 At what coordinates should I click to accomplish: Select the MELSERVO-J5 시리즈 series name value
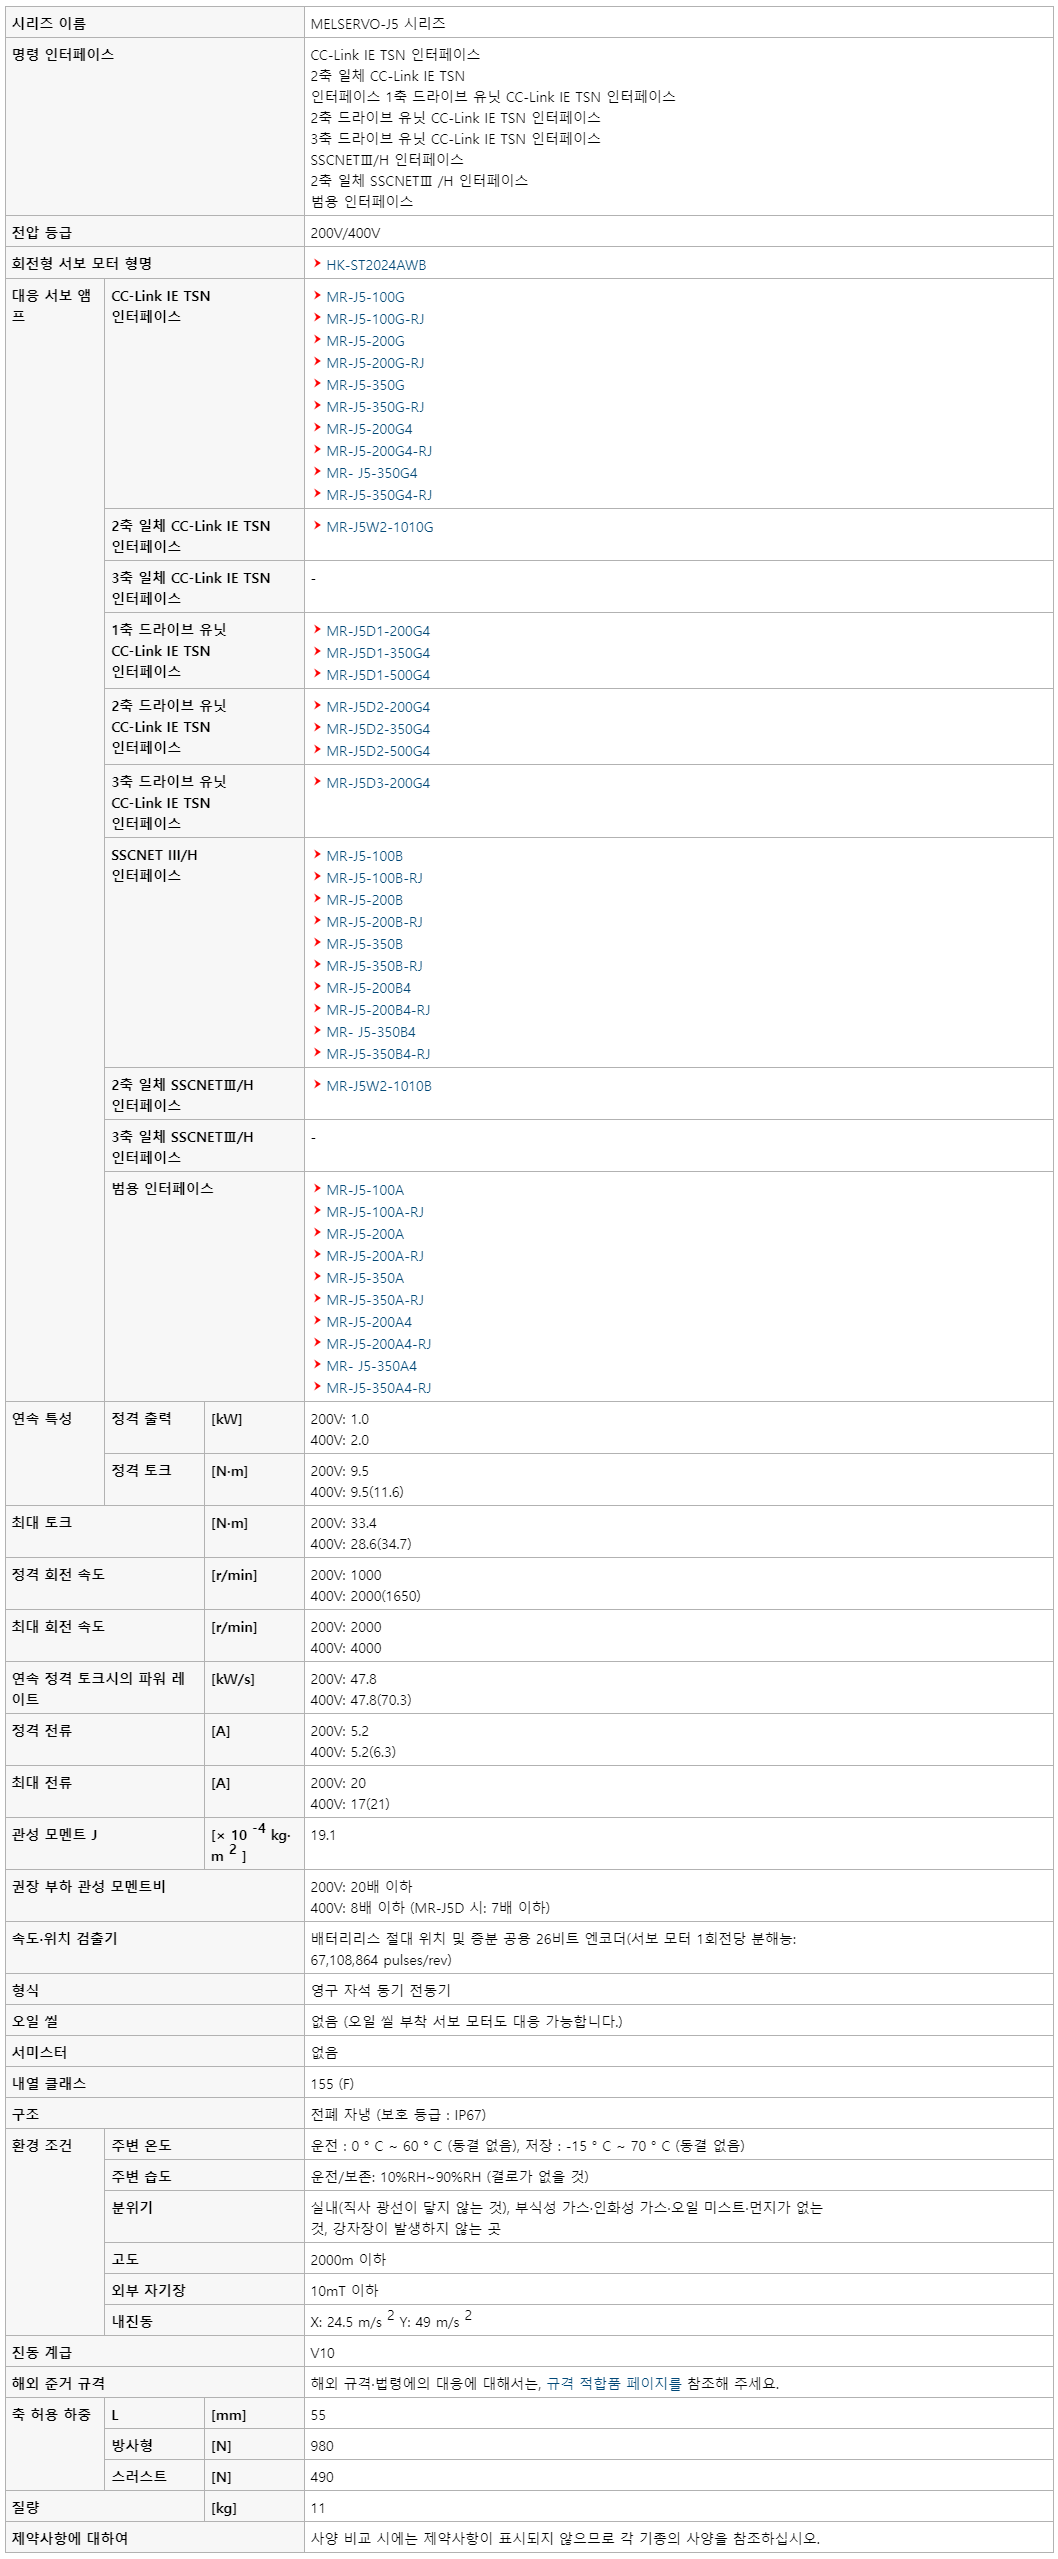[378, 23]
